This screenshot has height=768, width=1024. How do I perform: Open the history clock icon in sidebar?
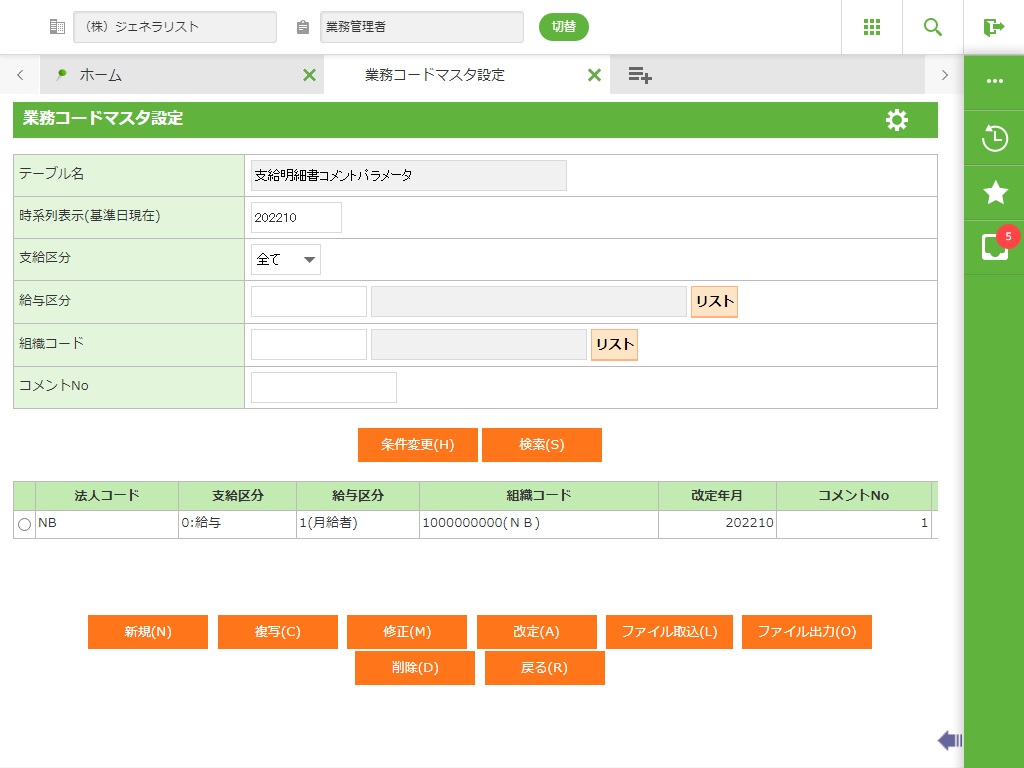click(994, 138)
